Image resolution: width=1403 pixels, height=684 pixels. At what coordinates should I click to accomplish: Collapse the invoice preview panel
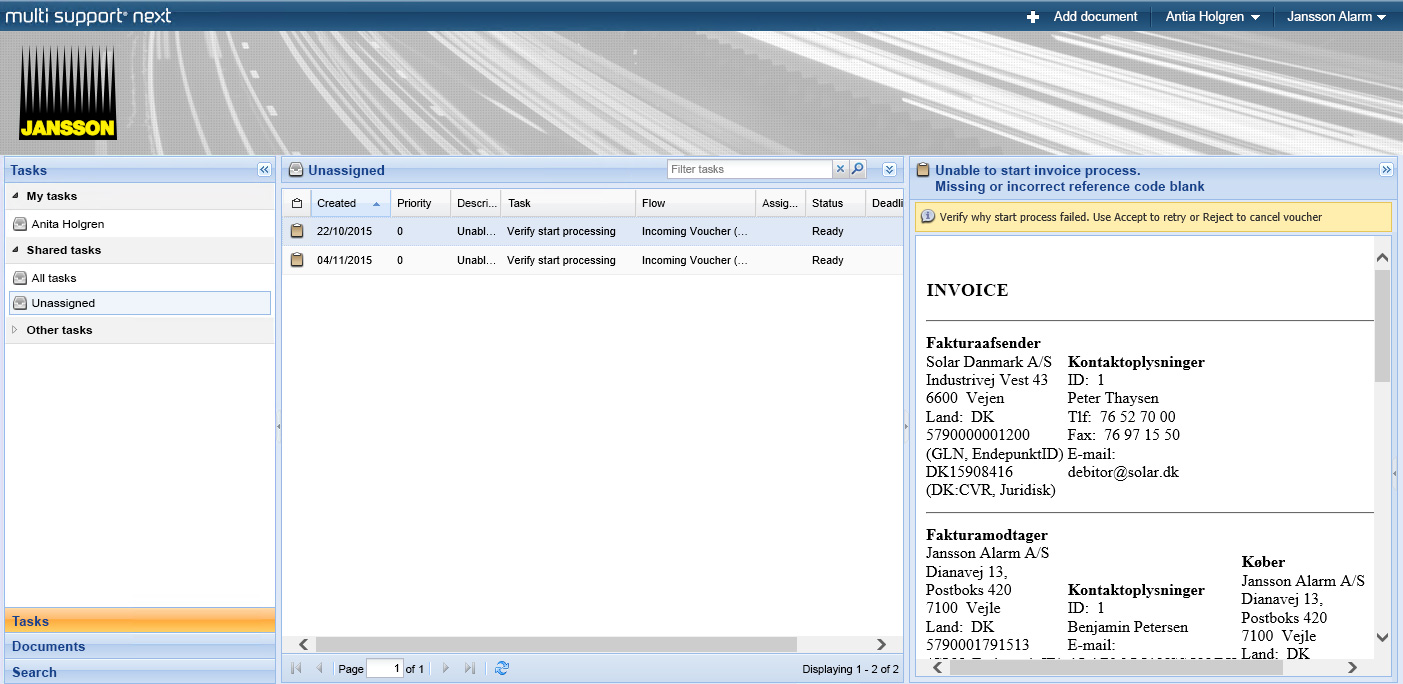point(1386,170)
